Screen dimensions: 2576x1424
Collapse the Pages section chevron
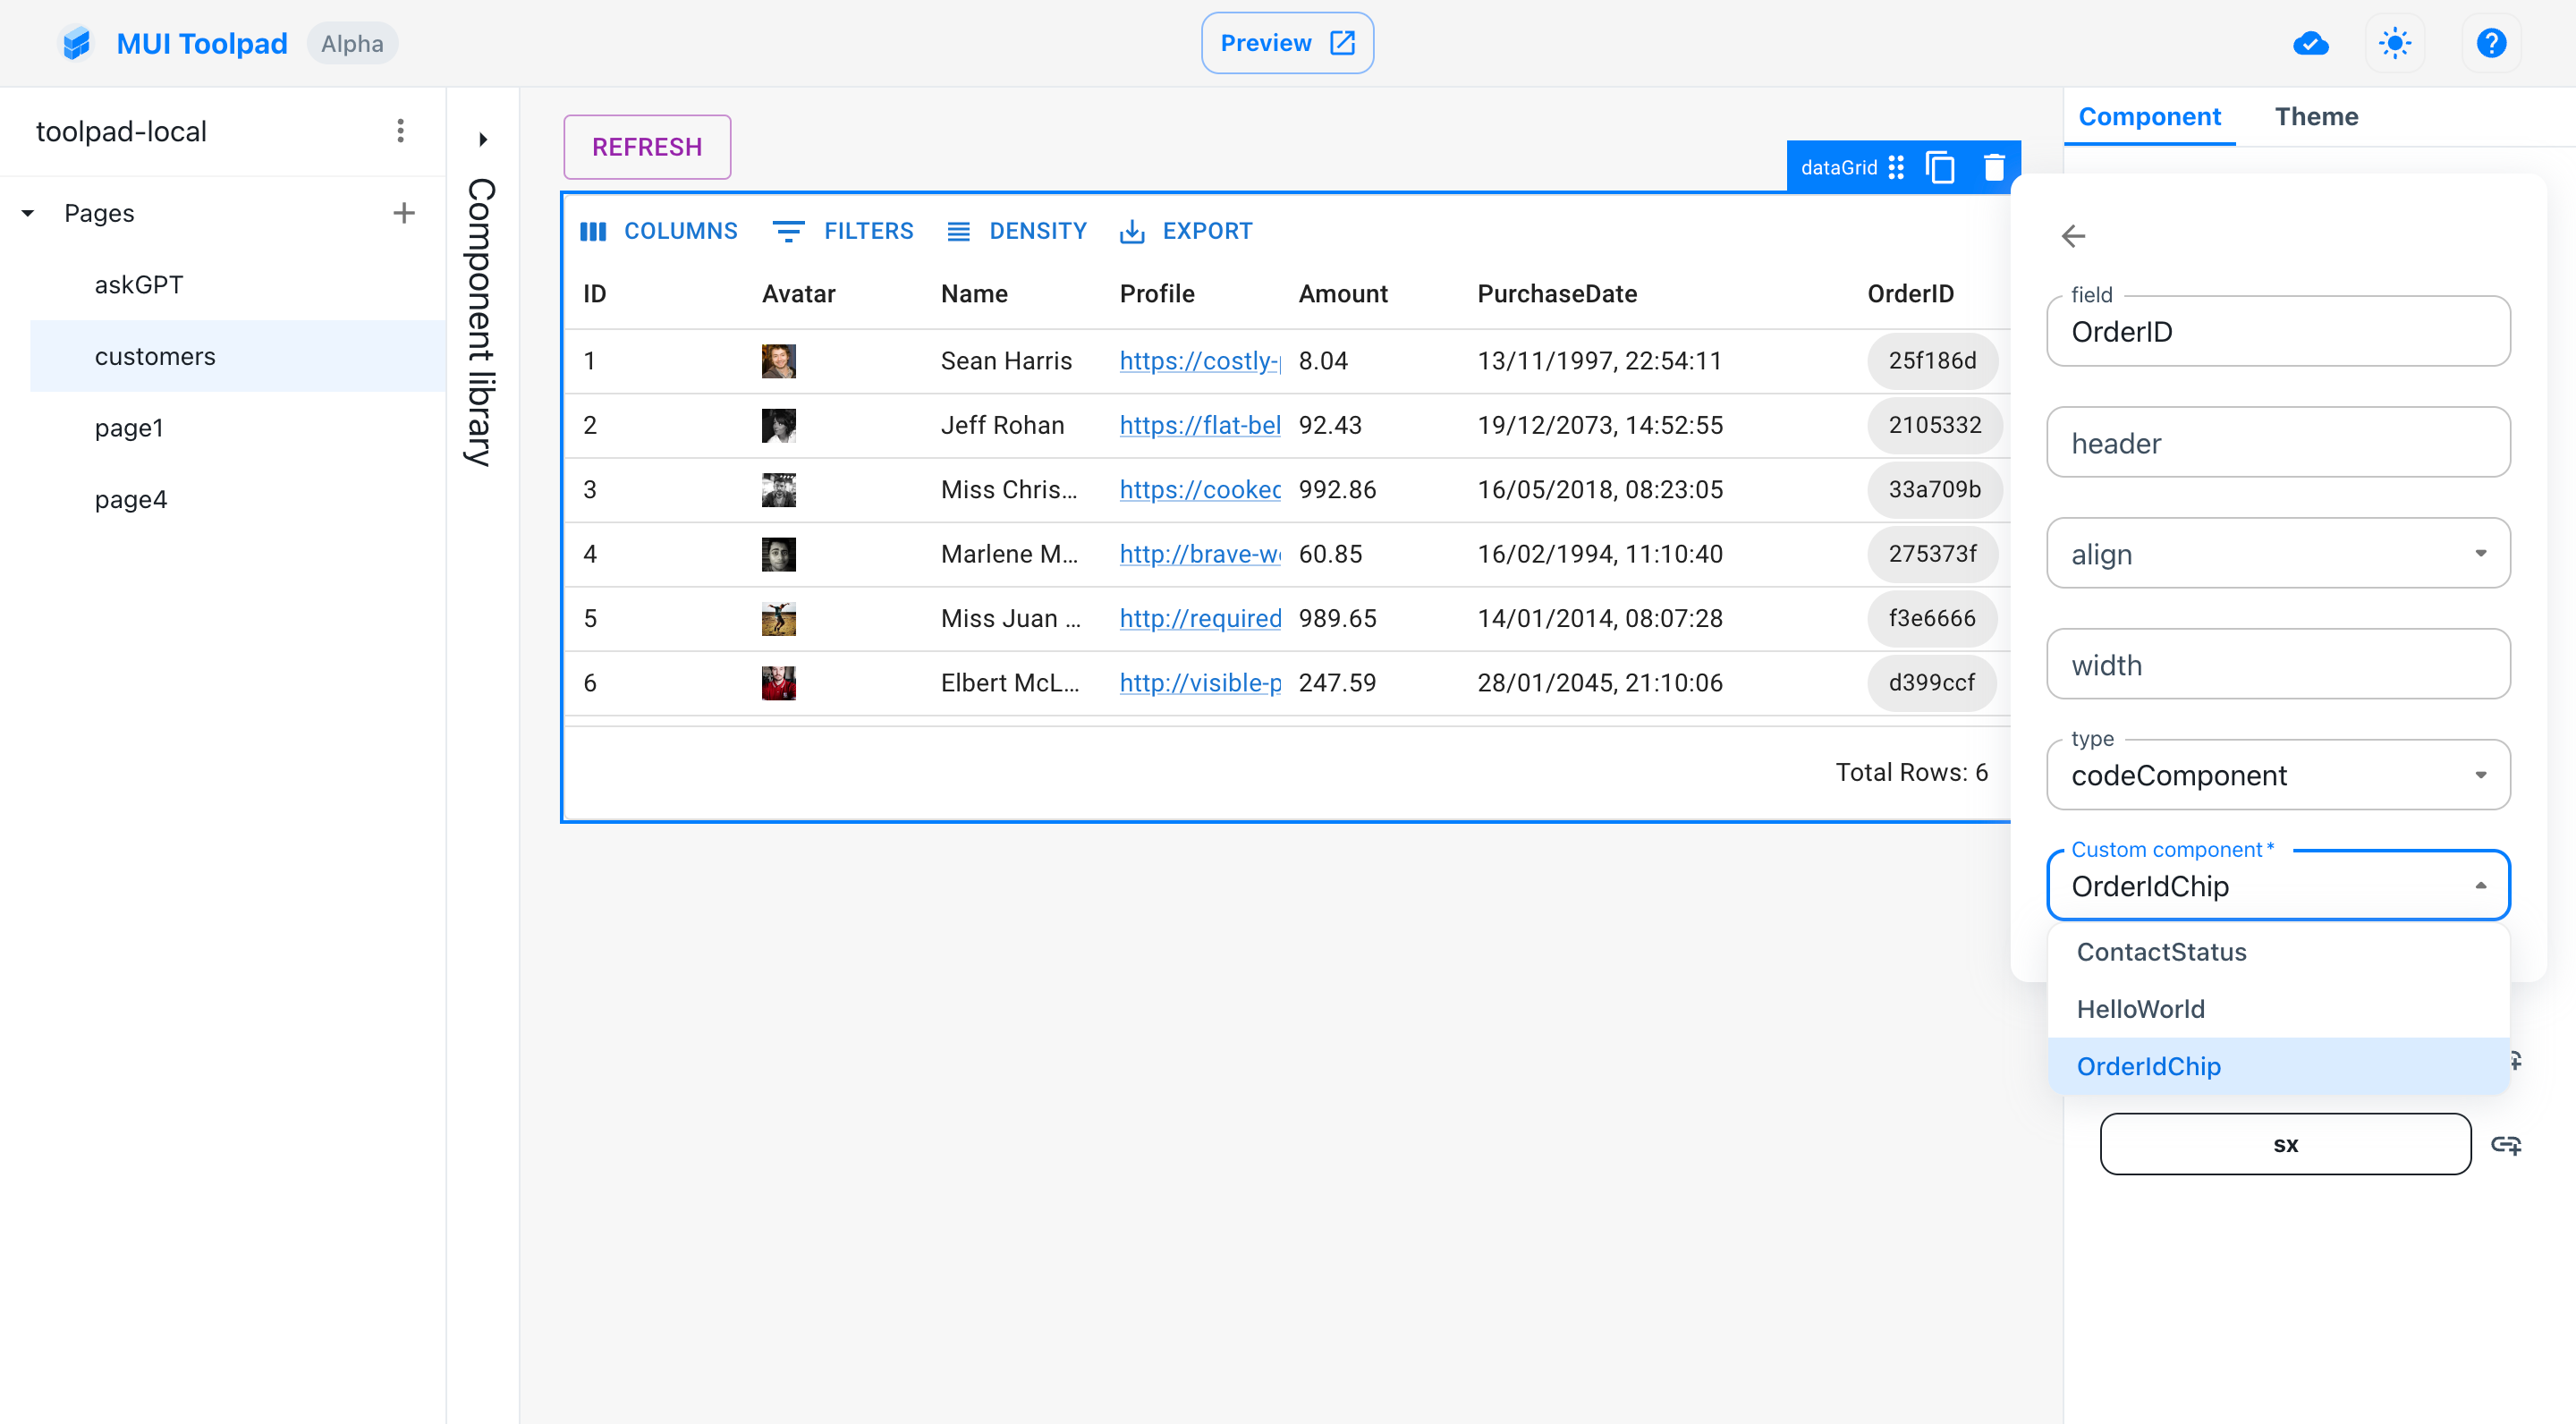pyautogui.click(x=27, y=212)
